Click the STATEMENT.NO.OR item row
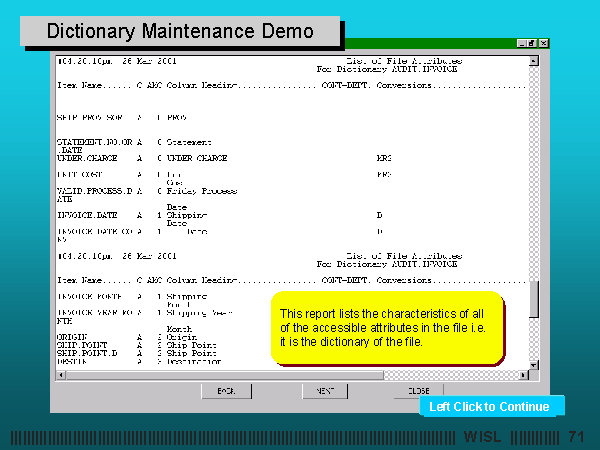600x450 pixels. pyautogui.click(x=96, y=142)
